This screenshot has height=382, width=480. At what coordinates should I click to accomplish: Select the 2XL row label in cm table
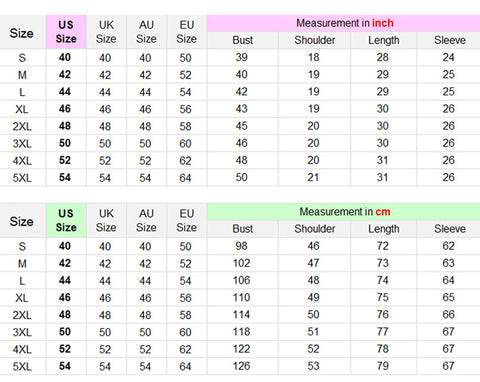pos(22,315)
